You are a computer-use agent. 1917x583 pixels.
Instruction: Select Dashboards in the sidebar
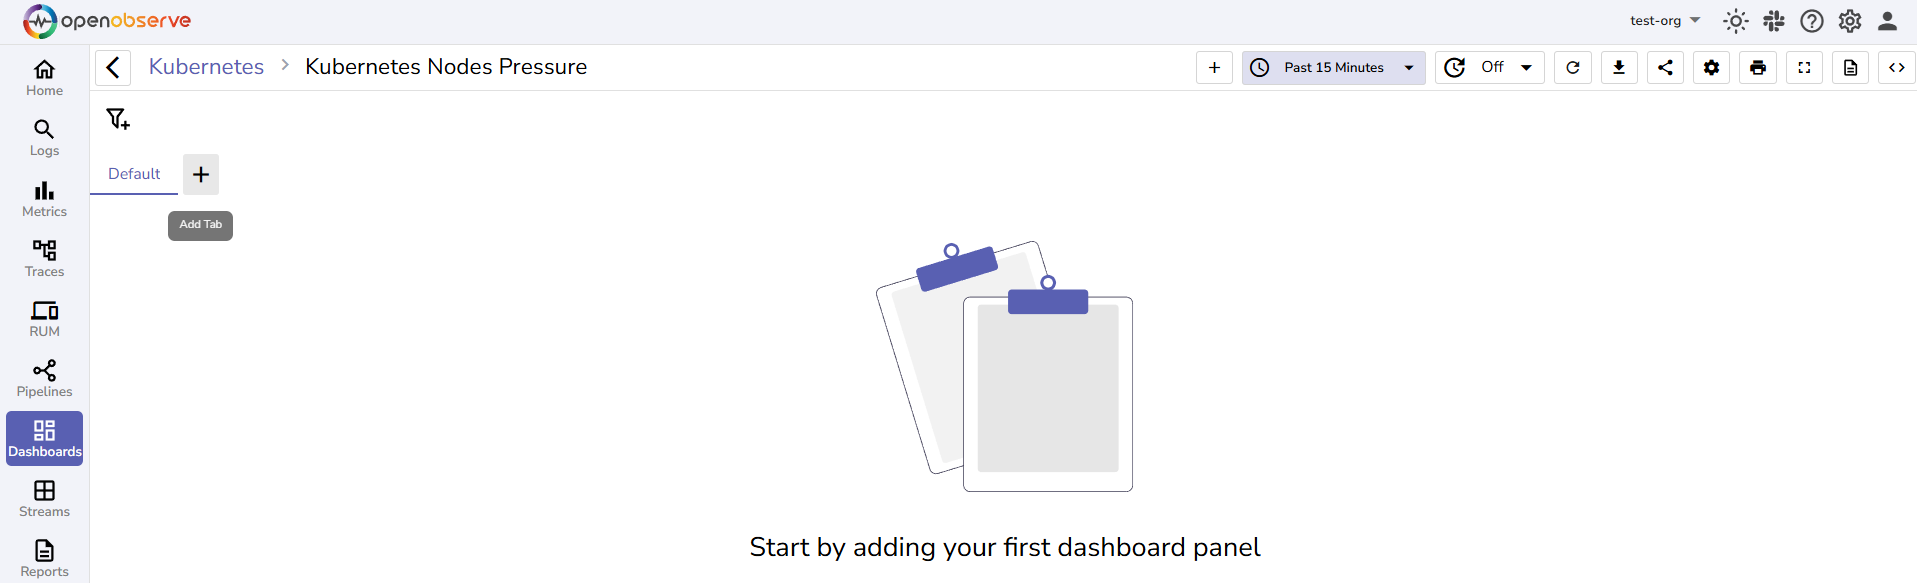click(x=43, y=438)
